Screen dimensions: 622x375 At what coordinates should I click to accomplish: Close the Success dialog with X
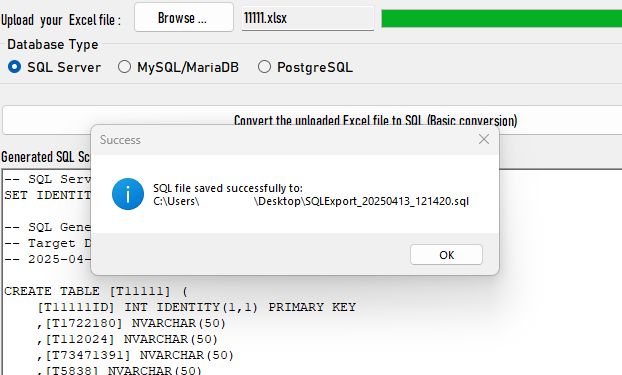[x=484, y=139]
